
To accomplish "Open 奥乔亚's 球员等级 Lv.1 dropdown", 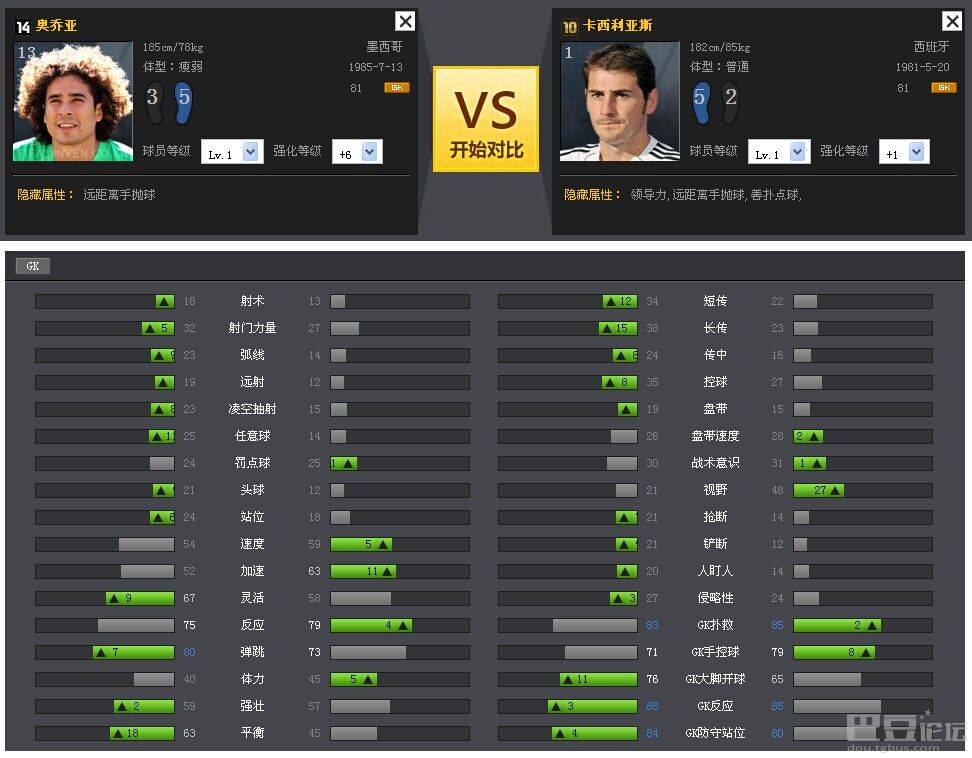I will [x=250, y=152].
